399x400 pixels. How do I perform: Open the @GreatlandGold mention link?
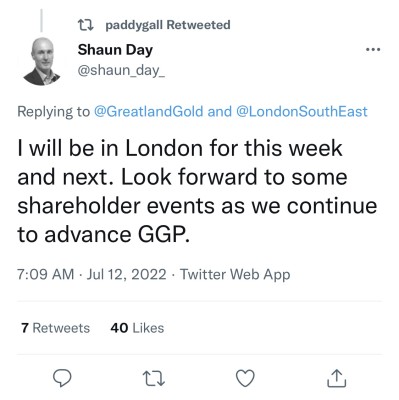point(148,111)
